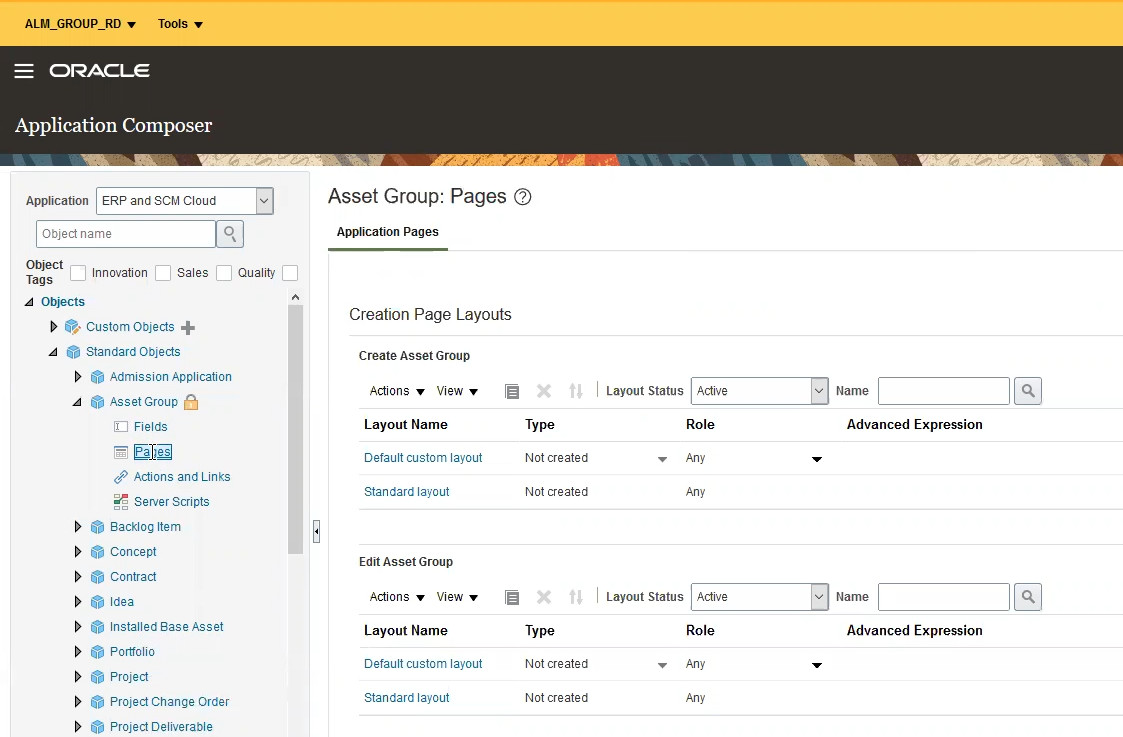The width and height of the screenshot is (1123, 737).
Task: Click the Asset Group lock icon
Action: coord(191,402)
